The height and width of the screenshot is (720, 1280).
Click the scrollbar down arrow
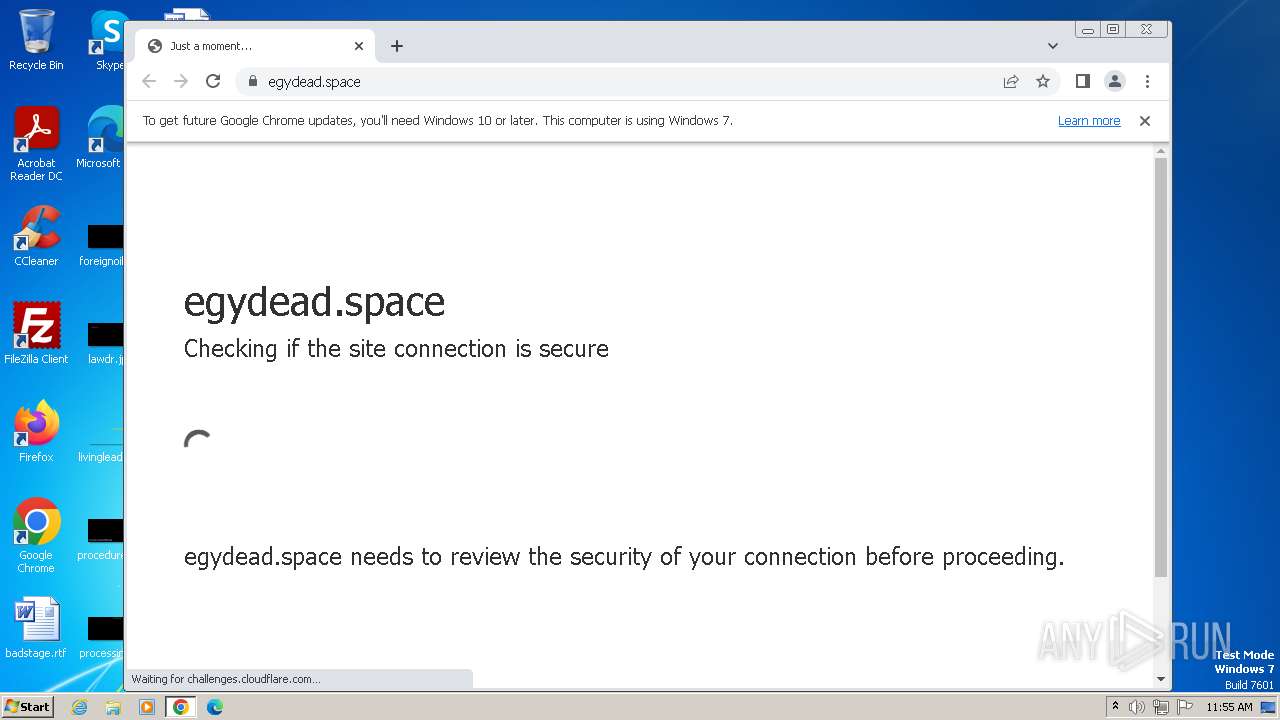click(1161, 679)
